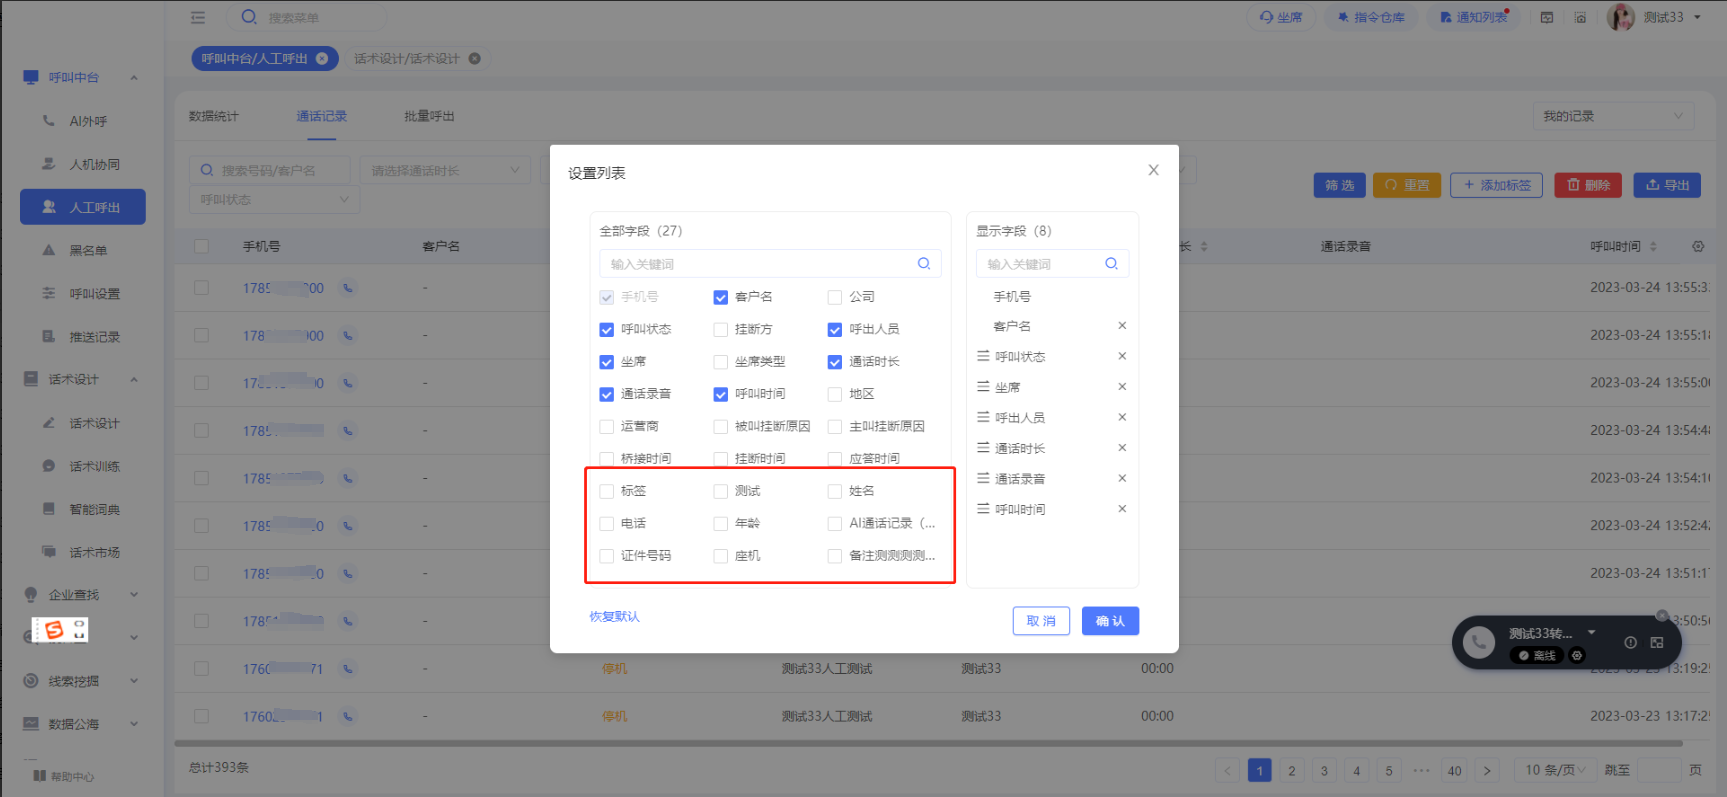Click the 恢复默认 link
This screenshot has width=1727, height=797.
pos(614,617)
